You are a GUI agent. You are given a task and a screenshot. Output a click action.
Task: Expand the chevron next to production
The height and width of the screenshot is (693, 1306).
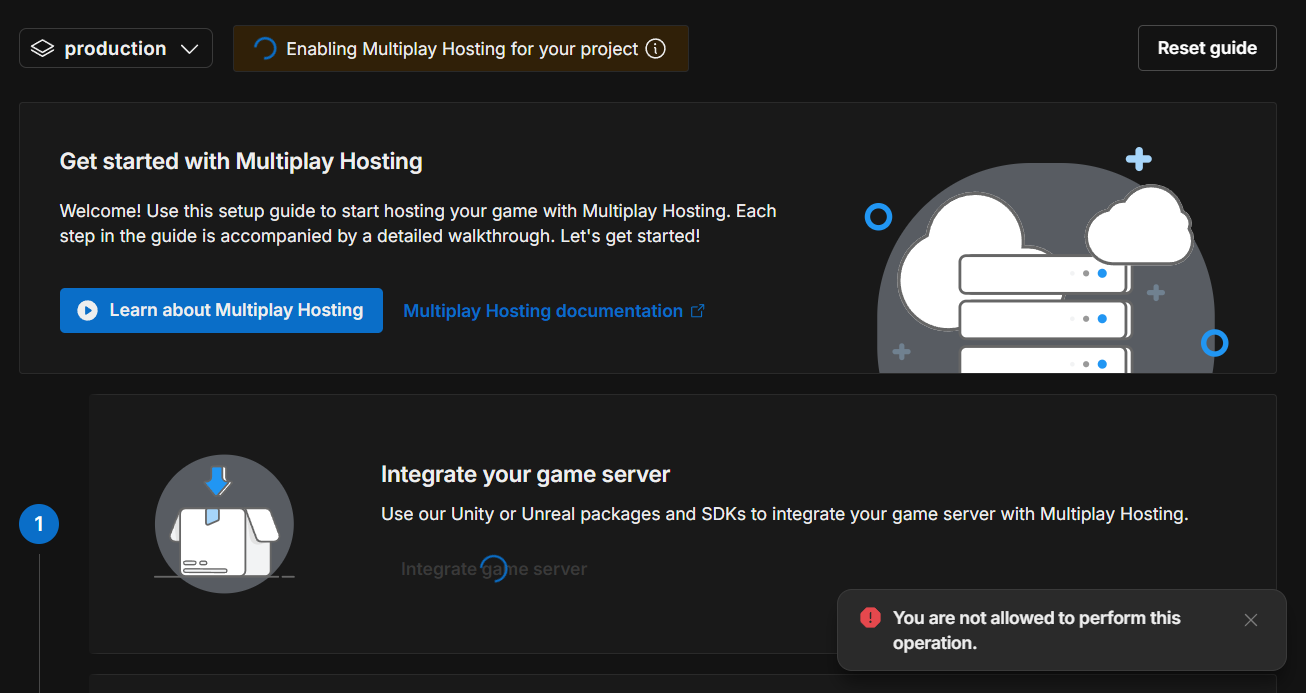190,47
